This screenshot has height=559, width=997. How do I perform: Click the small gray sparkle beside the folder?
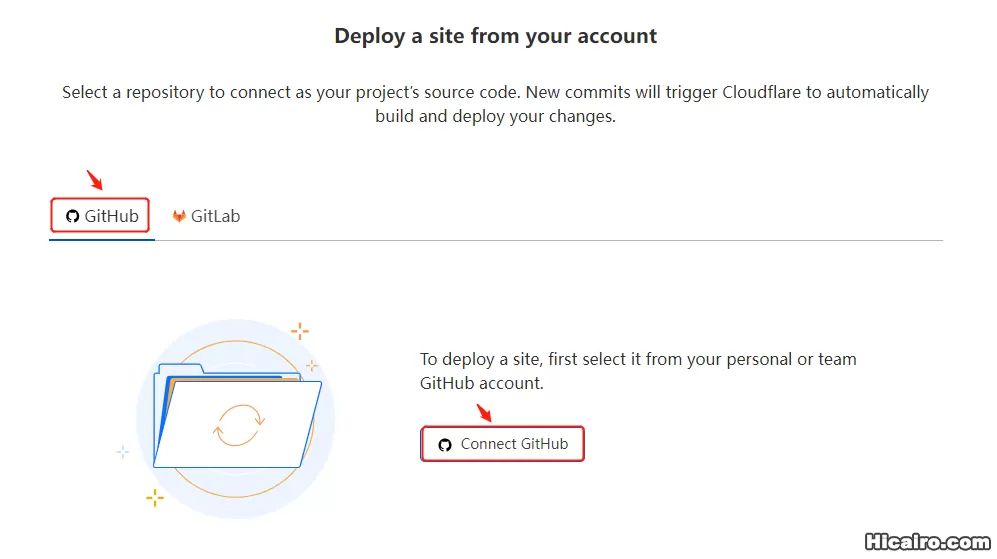312,365
